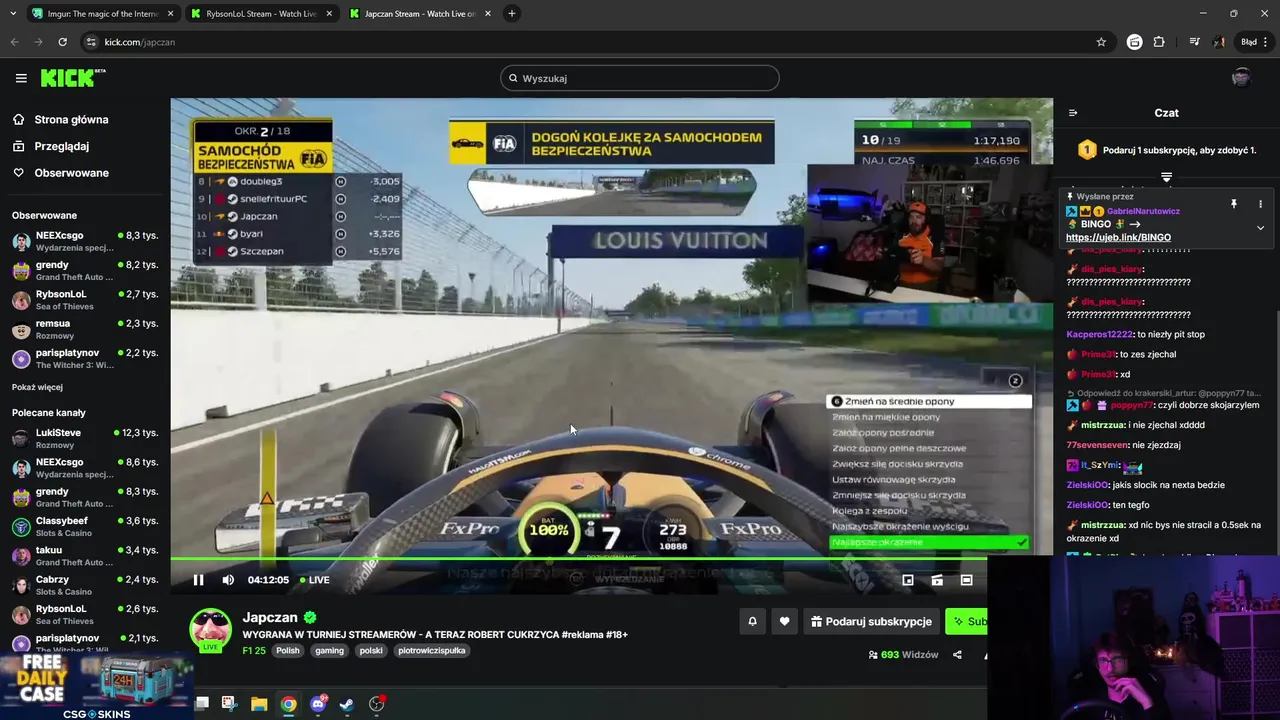Open GabrielNarutowicz's chat profile
Viewport: 1280px width, 720px height.
(1143, 211)
